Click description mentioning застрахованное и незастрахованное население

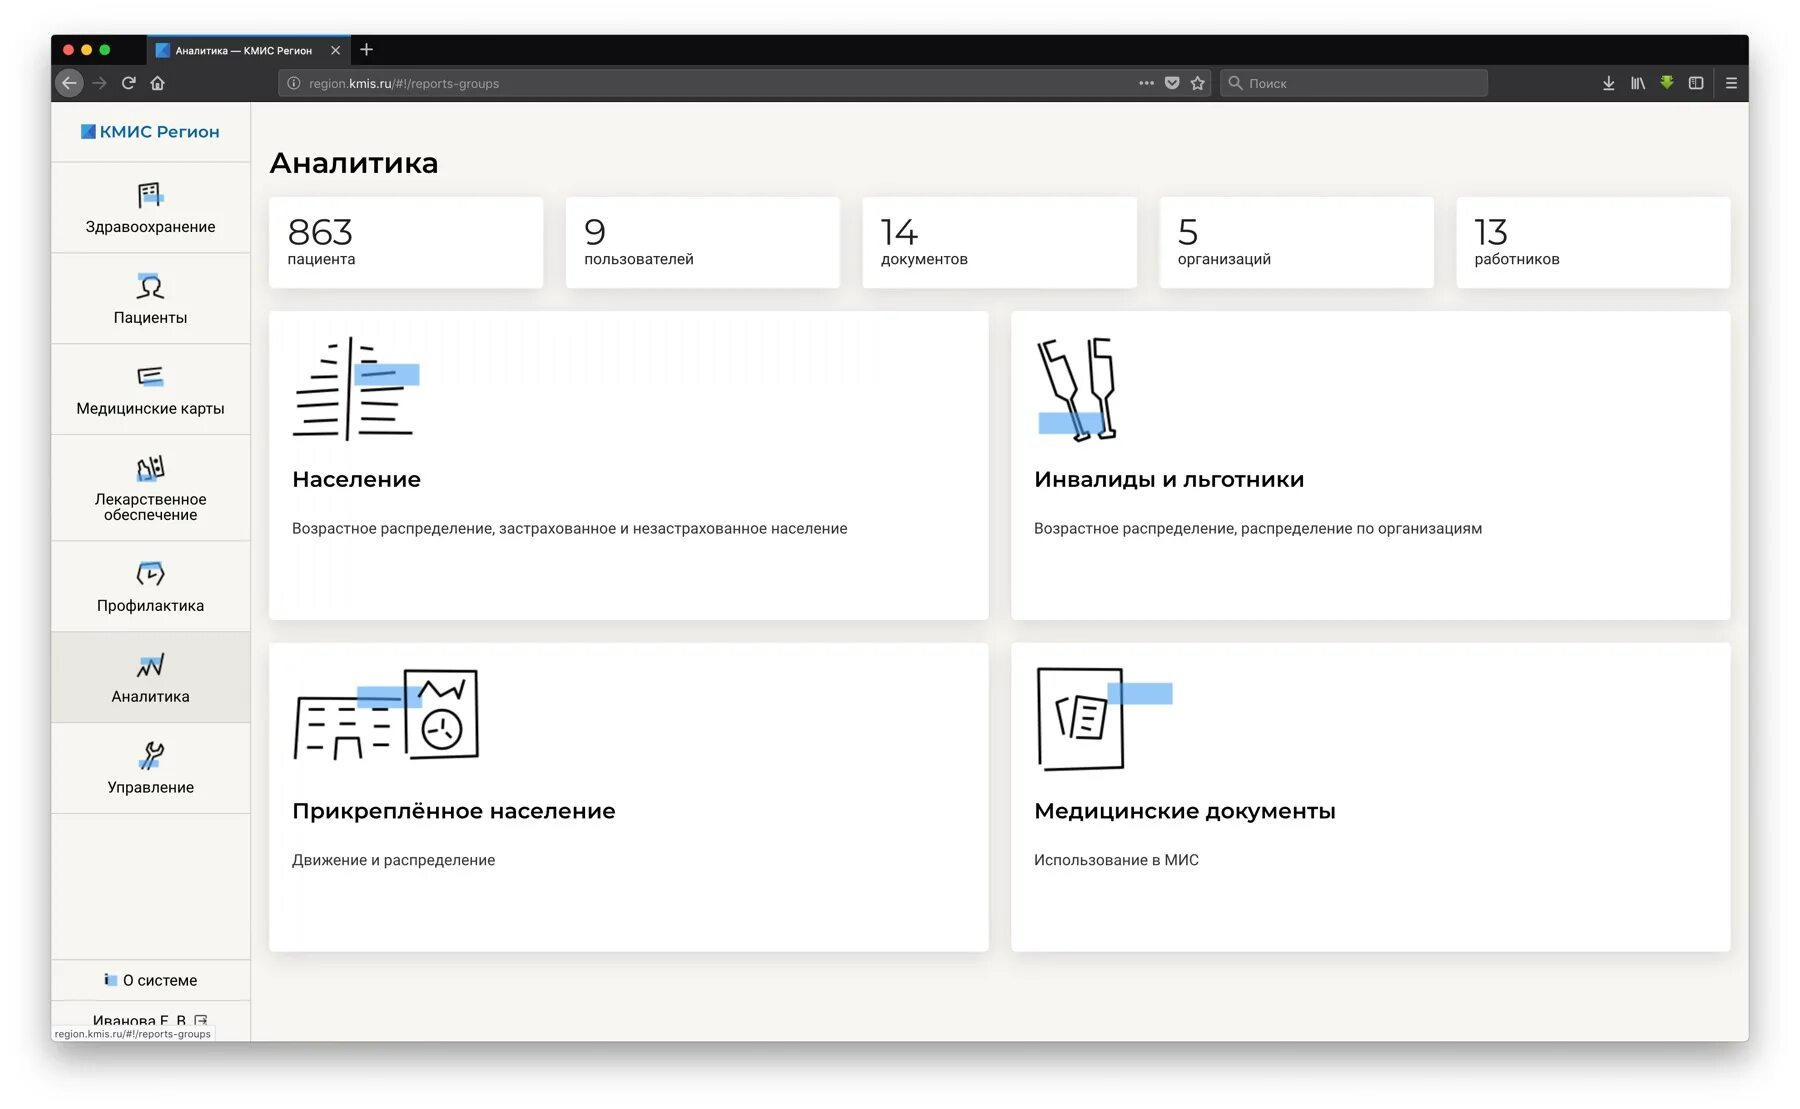pyautogui.click(x=570, y=529)
